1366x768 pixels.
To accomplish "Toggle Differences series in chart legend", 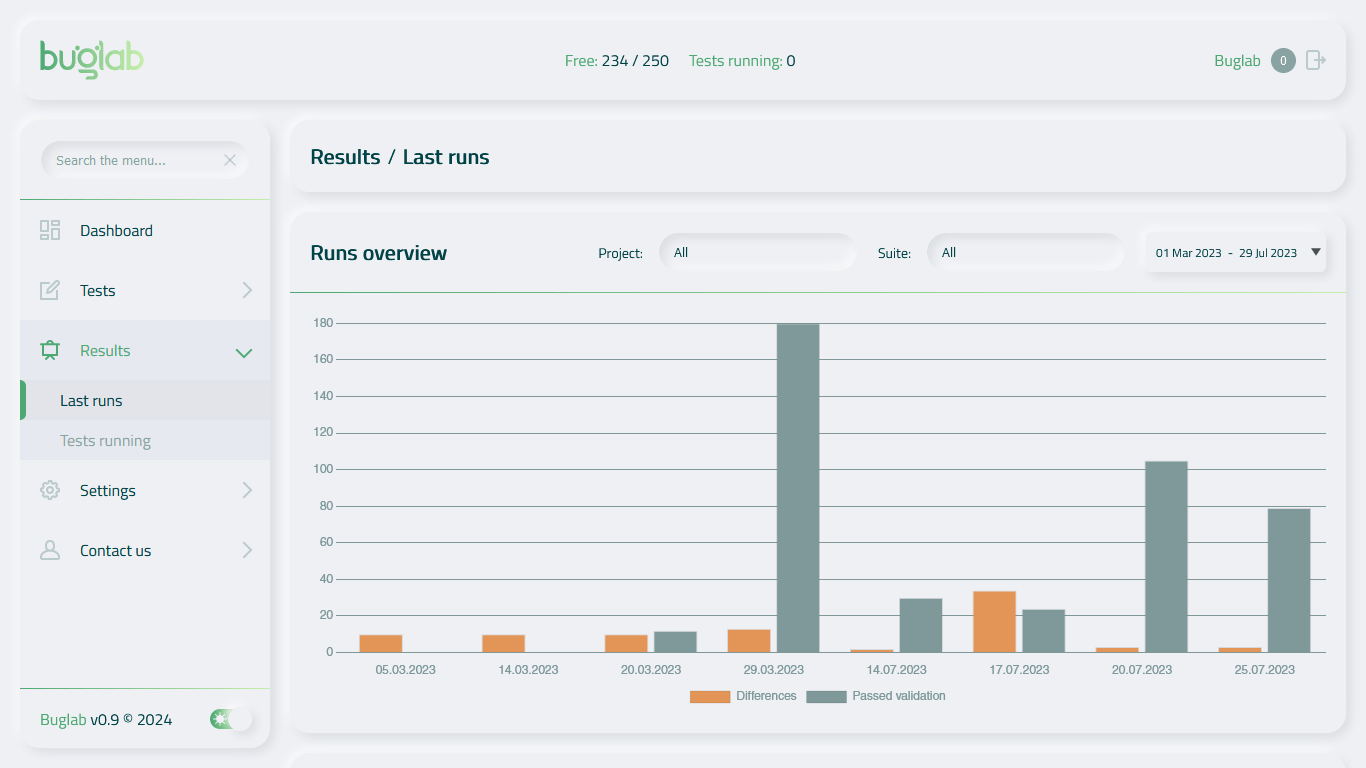I will pos(743,696).
